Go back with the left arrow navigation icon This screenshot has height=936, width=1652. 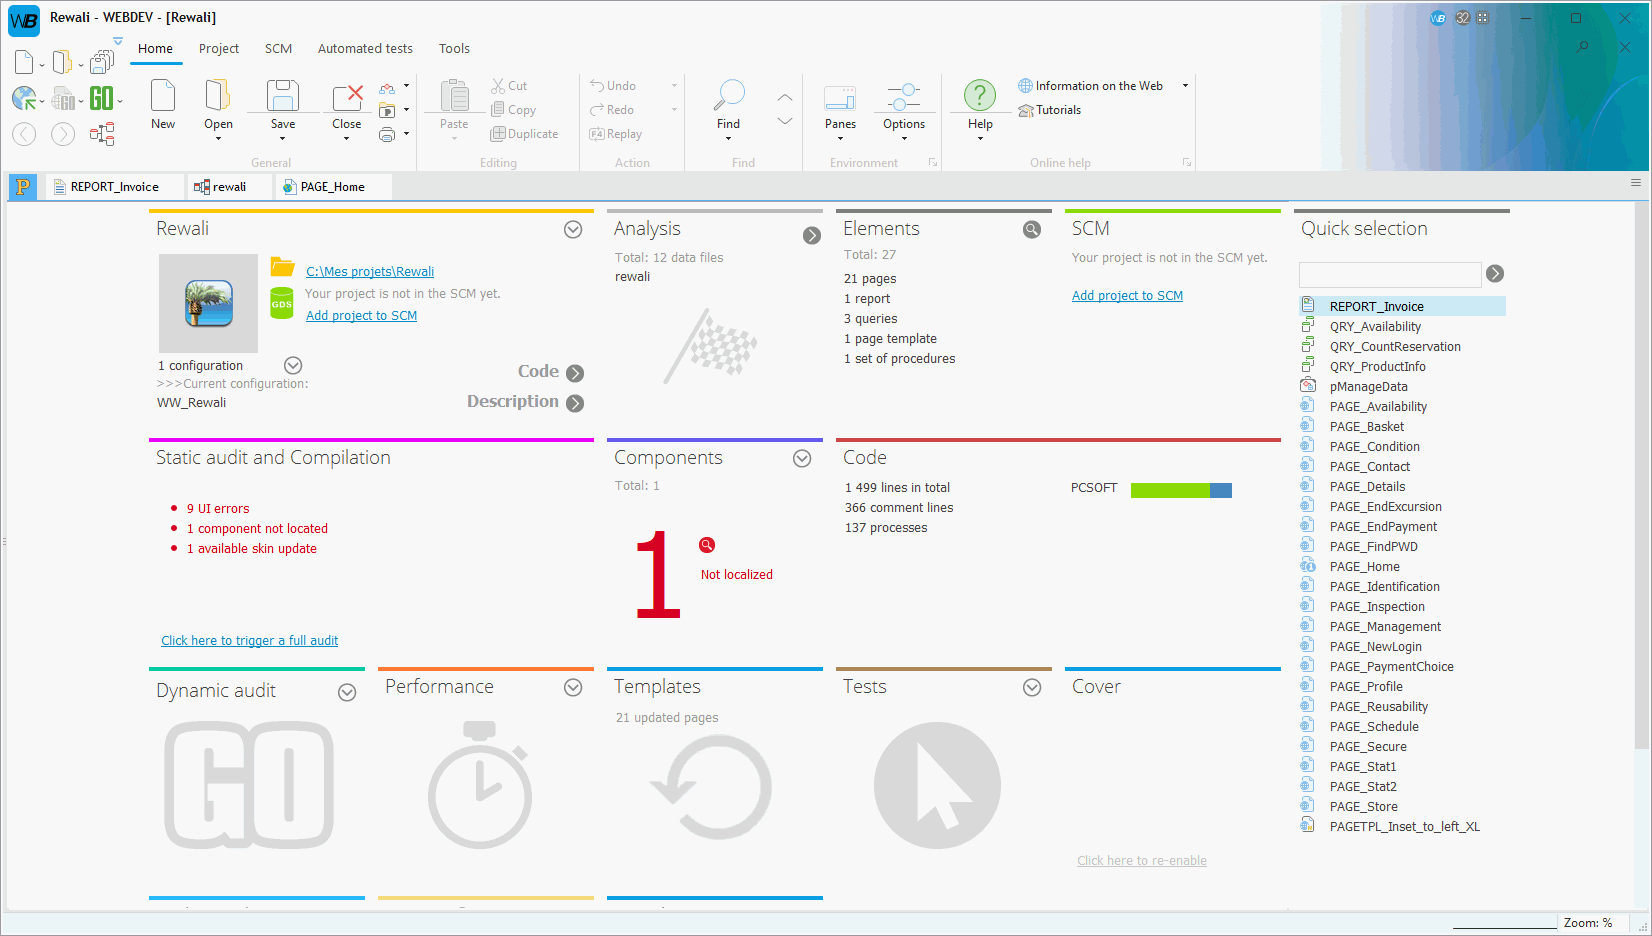pyautogui.click(x=24, y=134)
